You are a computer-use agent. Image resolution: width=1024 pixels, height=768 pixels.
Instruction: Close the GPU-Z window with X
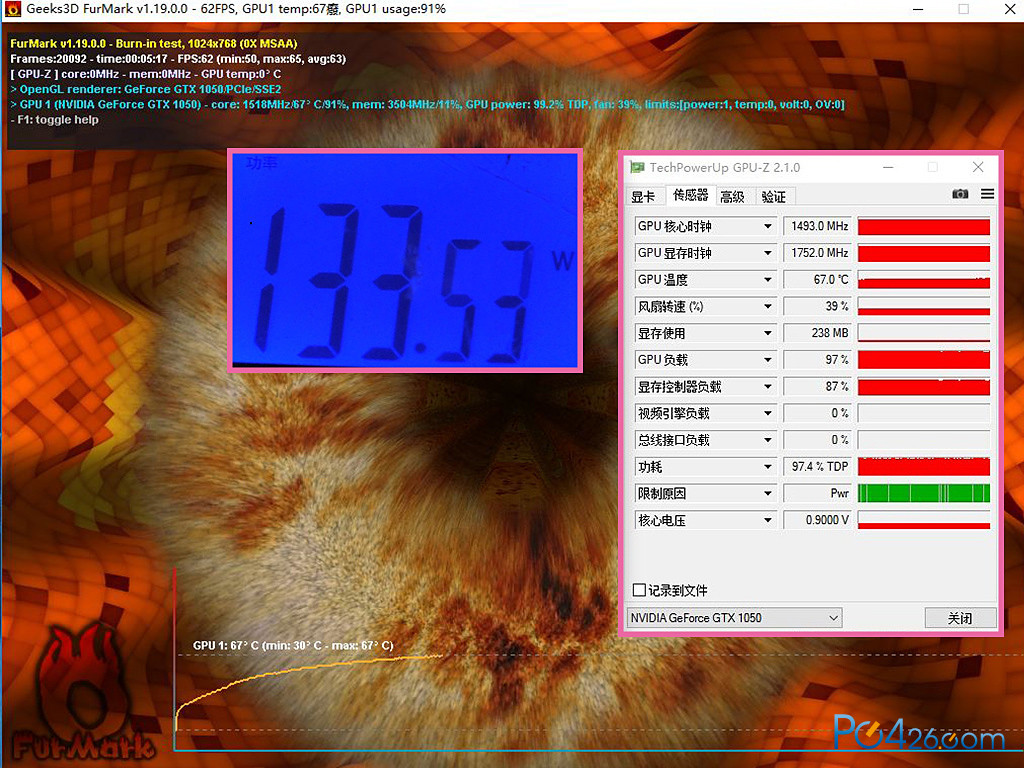tap(978, 167)
